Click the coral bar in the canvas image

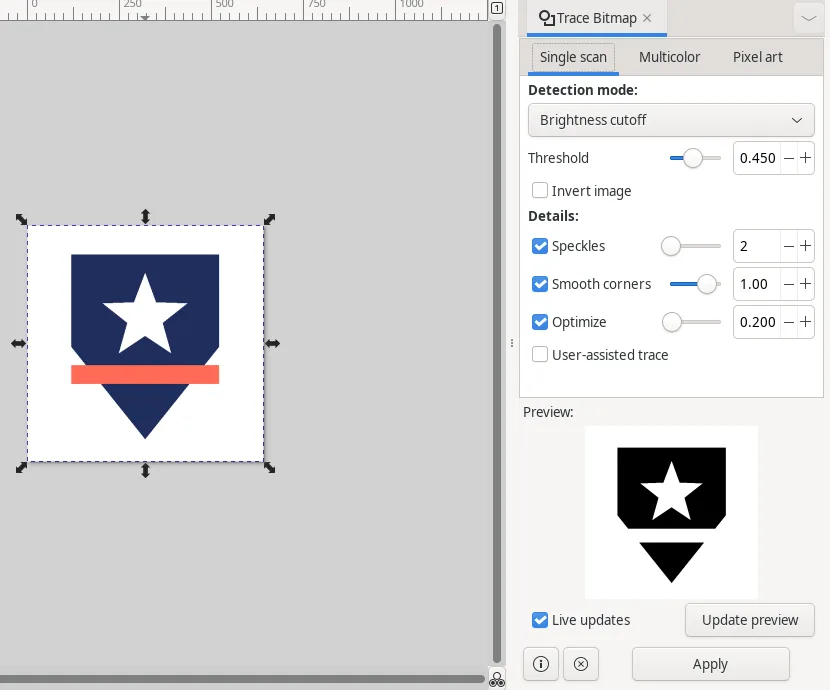[145, 374]
